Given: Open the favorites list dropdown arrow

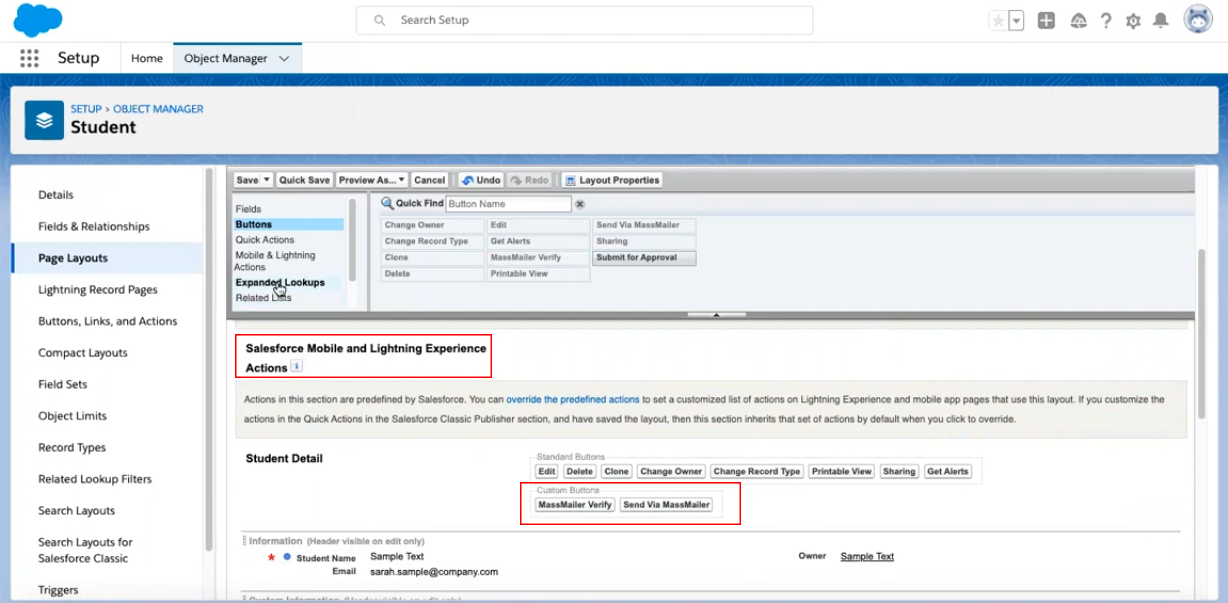Looking at the screenshot, I should [x=1016, y=20].
